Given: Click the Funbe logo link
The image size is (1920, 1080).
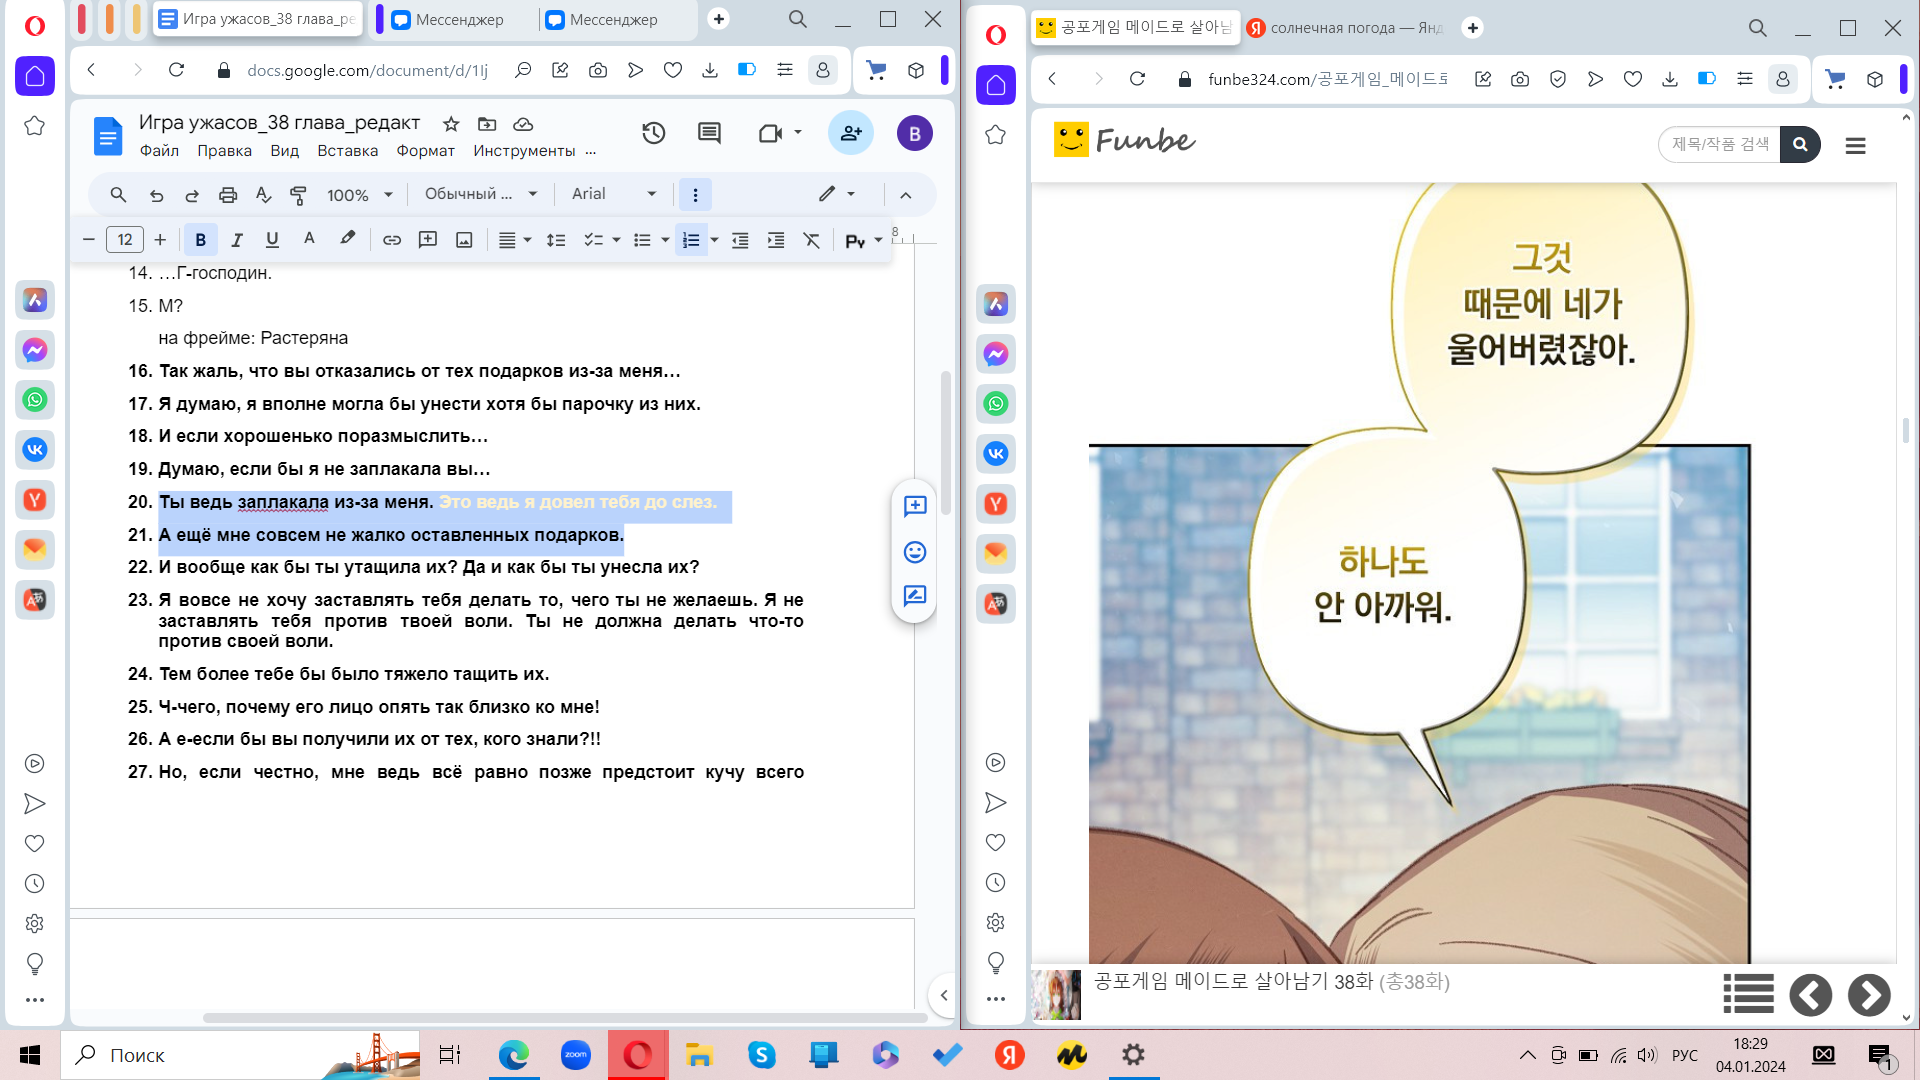Looking at the screenshot, I should pos(1125,140).
